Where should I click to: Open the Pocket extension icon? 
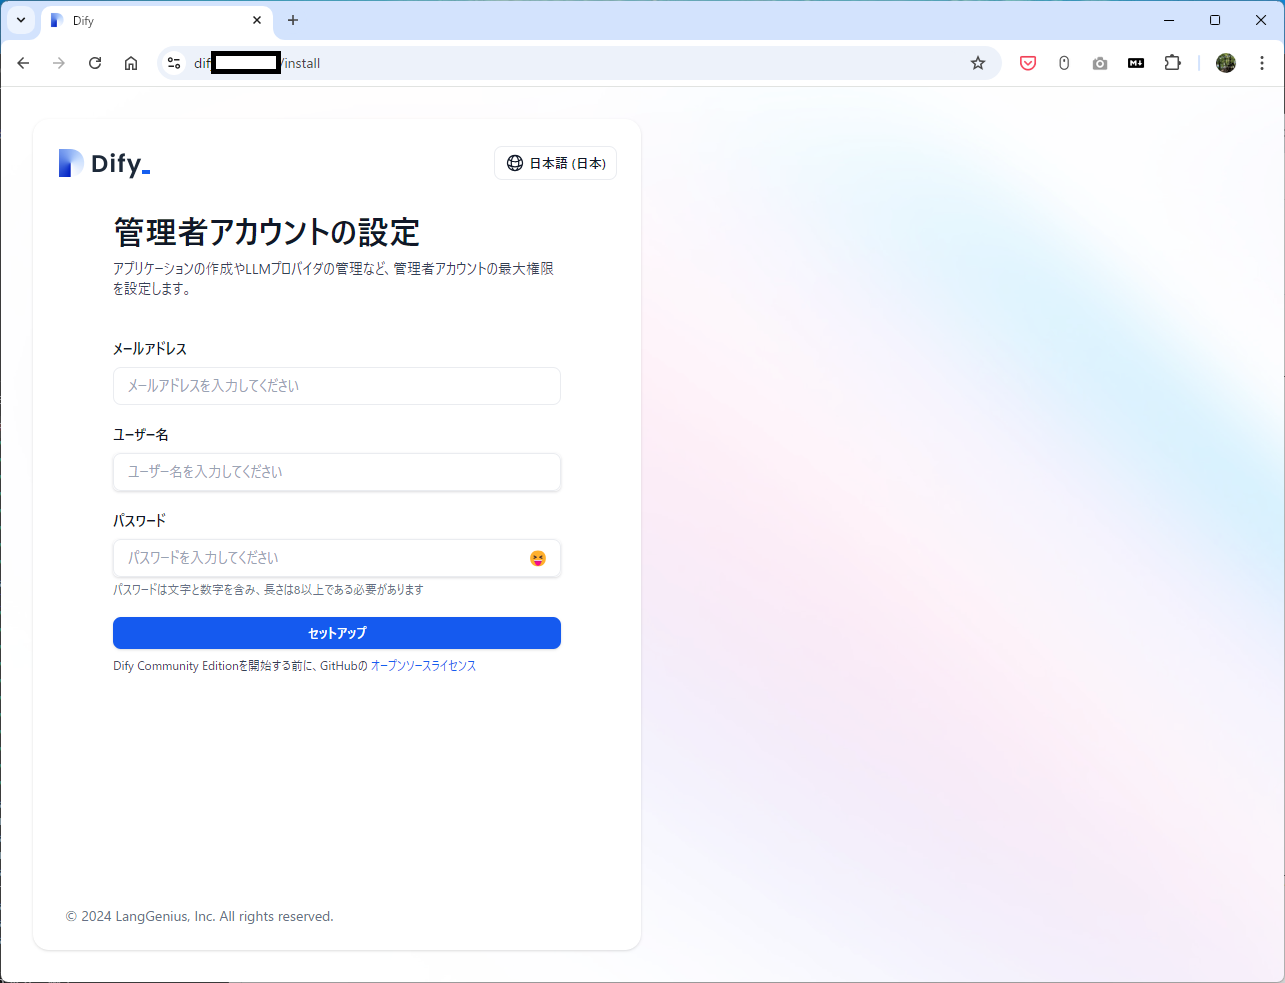[x=1028, y=63]
